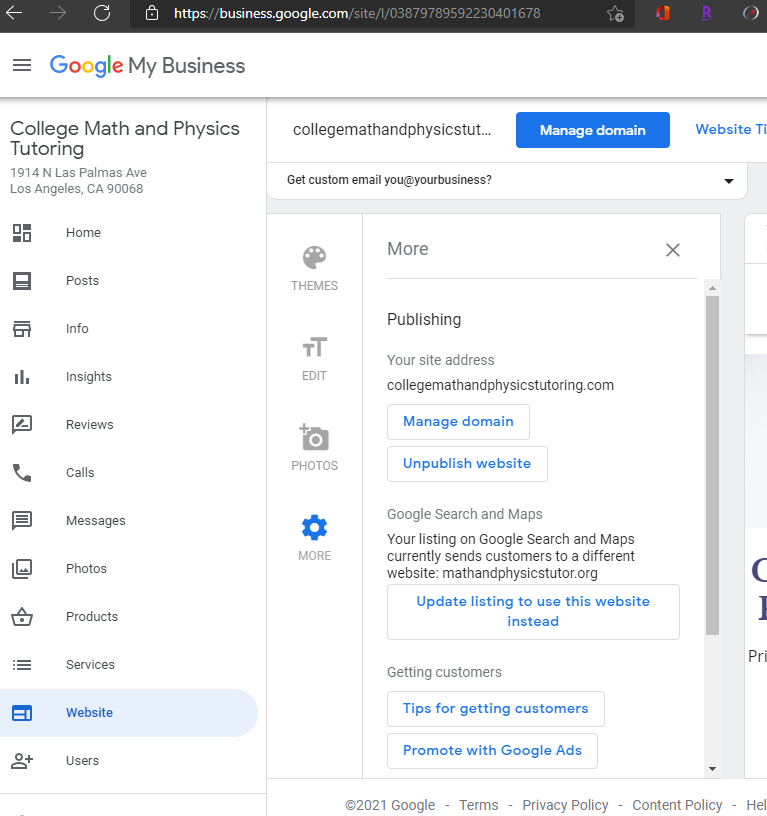
Task: Open the Website Tips link
Action: pyautogui.click(x=731, y=130)
